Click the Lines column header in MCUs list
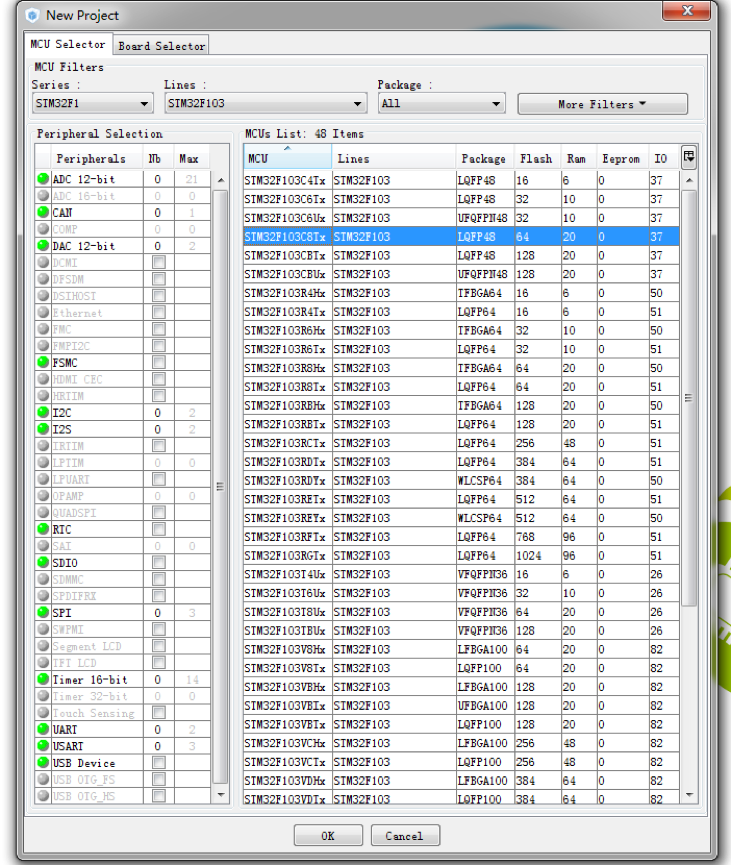The height and width of the screenshot is (865, 731). coord(394,158)
